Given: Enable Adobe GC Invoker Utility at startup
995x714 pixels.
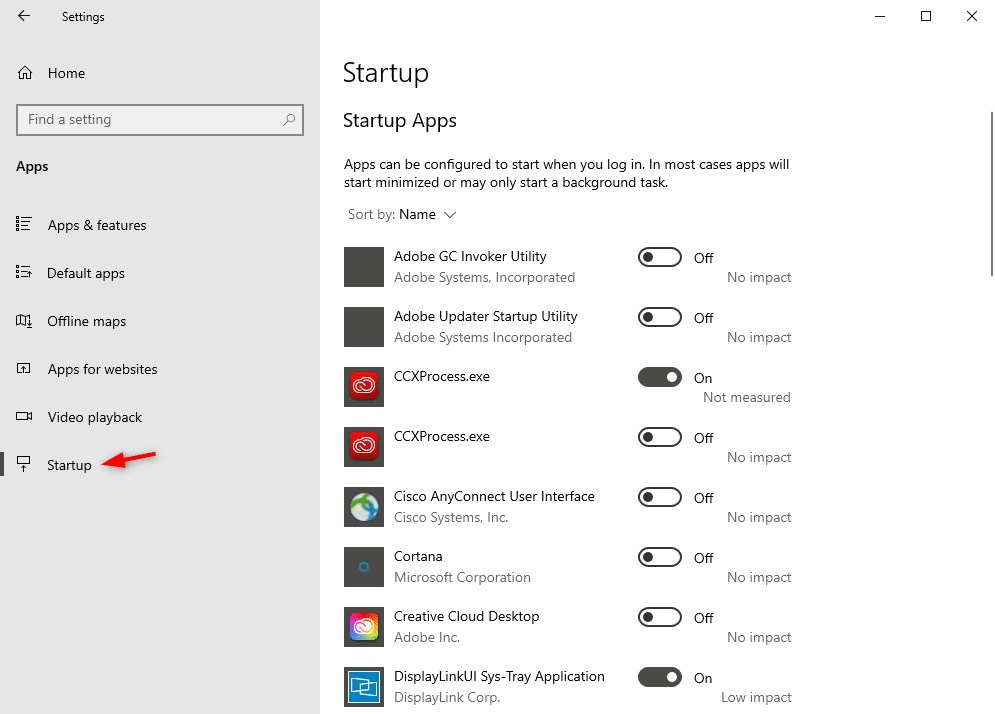Looking at the screenshot, I should coord(659,257).
